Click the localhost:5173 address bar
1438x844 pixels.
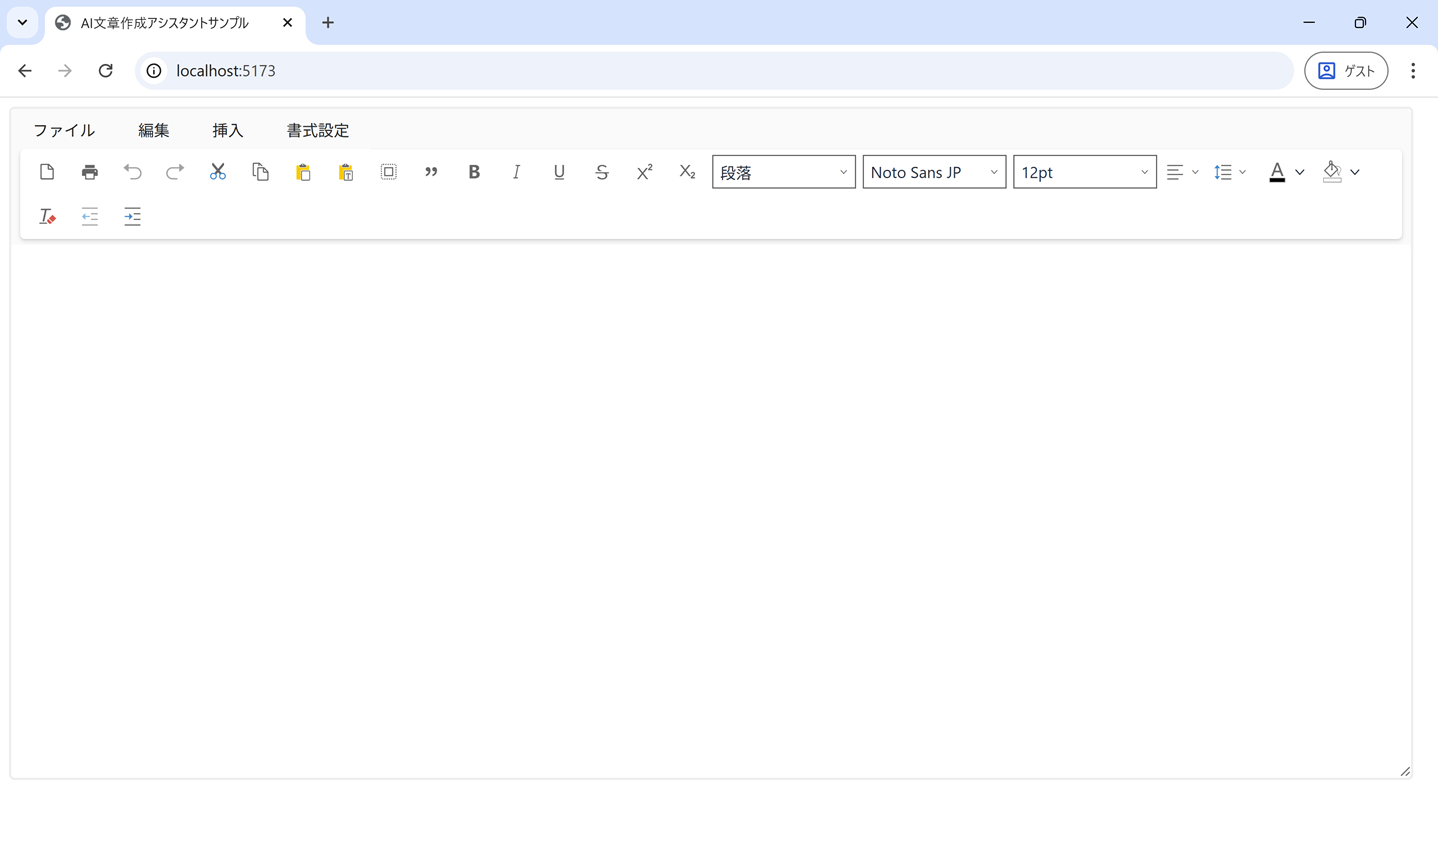coord(700,71)
